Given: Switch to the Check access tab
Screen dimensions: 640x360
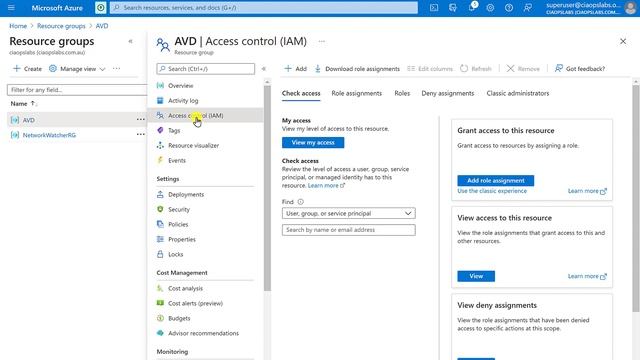Looking at the screenshot, I should [x=301, y=93].
